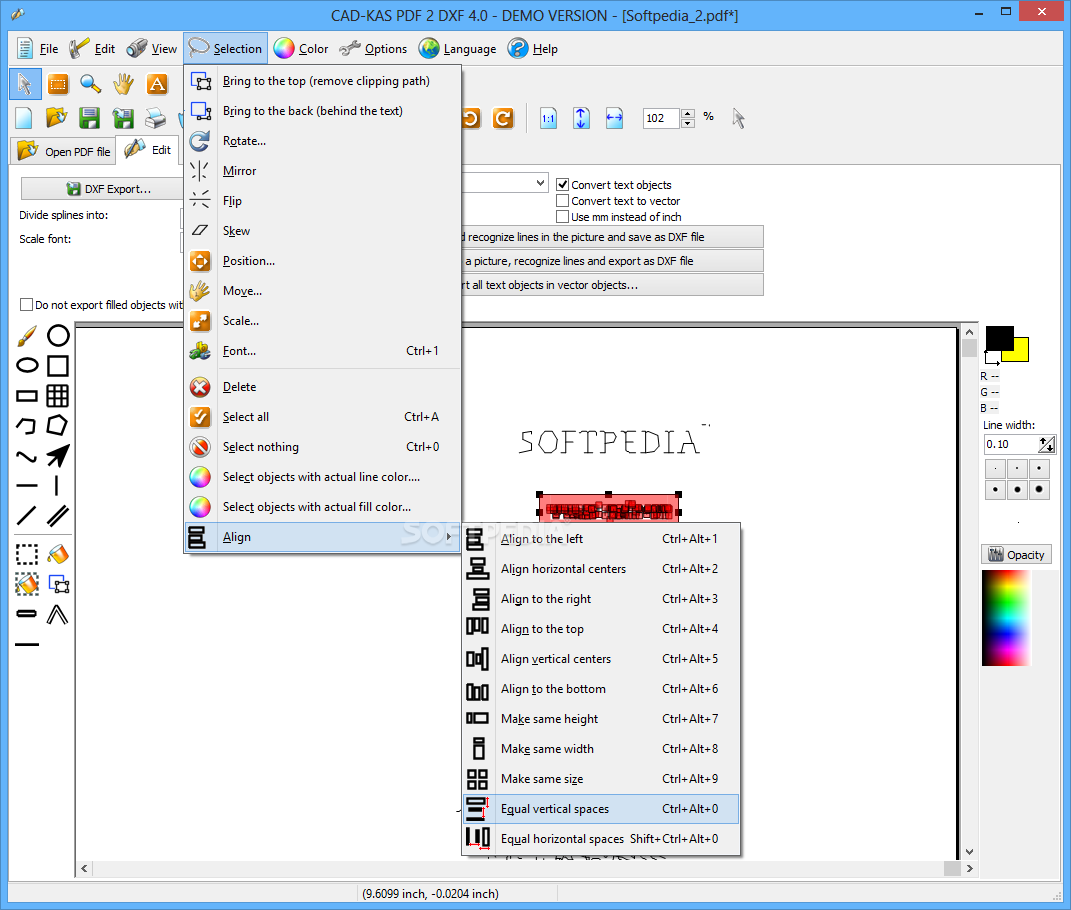This screenshot has height=910, width=1071.
Task: Select the paintbrush drawing tool
Action: coord(27,335)
